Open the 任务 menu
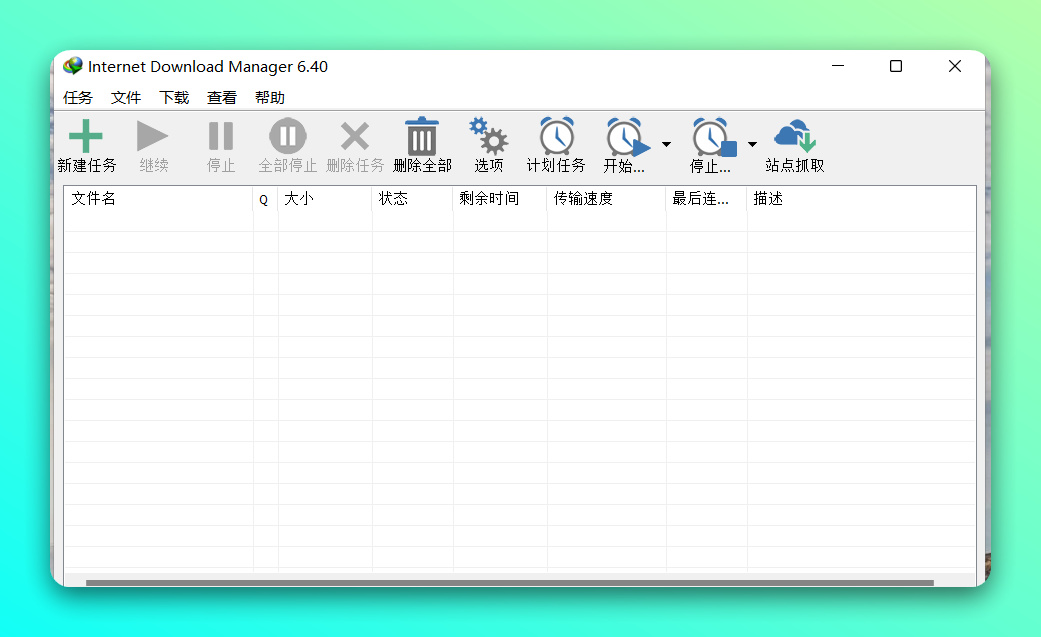Image resolution: width=1041 pixels, height=637 pixels. tap(78, 98)
